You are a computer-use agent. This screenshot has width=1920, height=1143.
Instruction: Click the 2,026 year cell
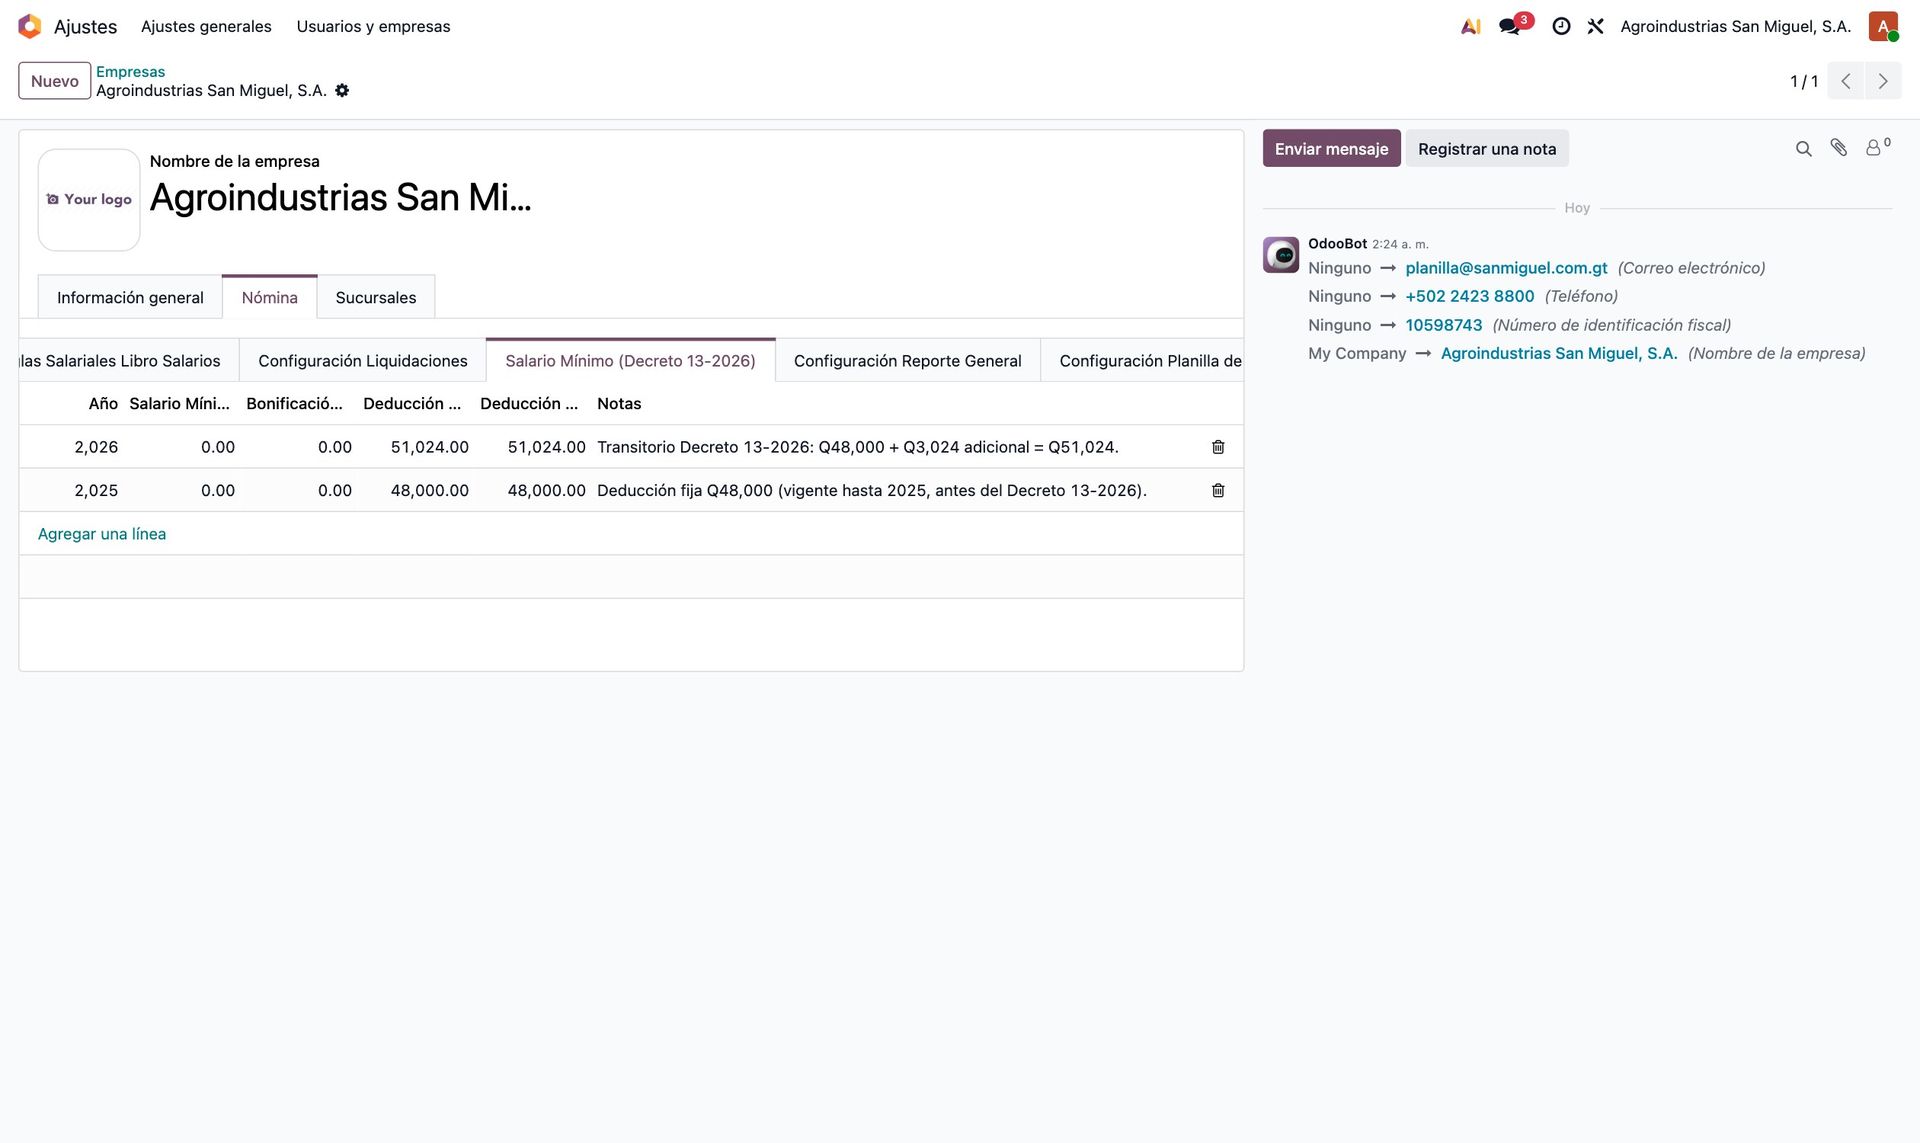96,447
